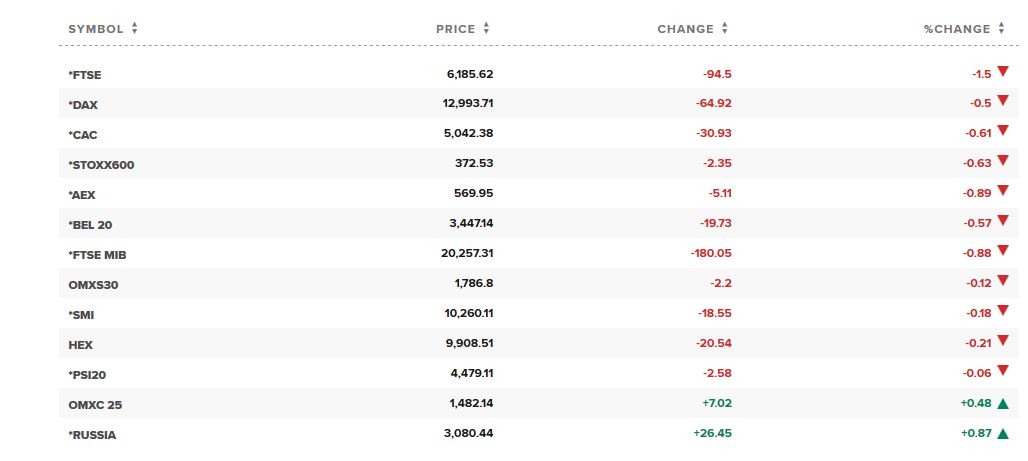This screenshot has width=1028, height=461.
Task: Click the RUSSIA change value +26.45
Action: pyautogui.click(x=713, y=433)
